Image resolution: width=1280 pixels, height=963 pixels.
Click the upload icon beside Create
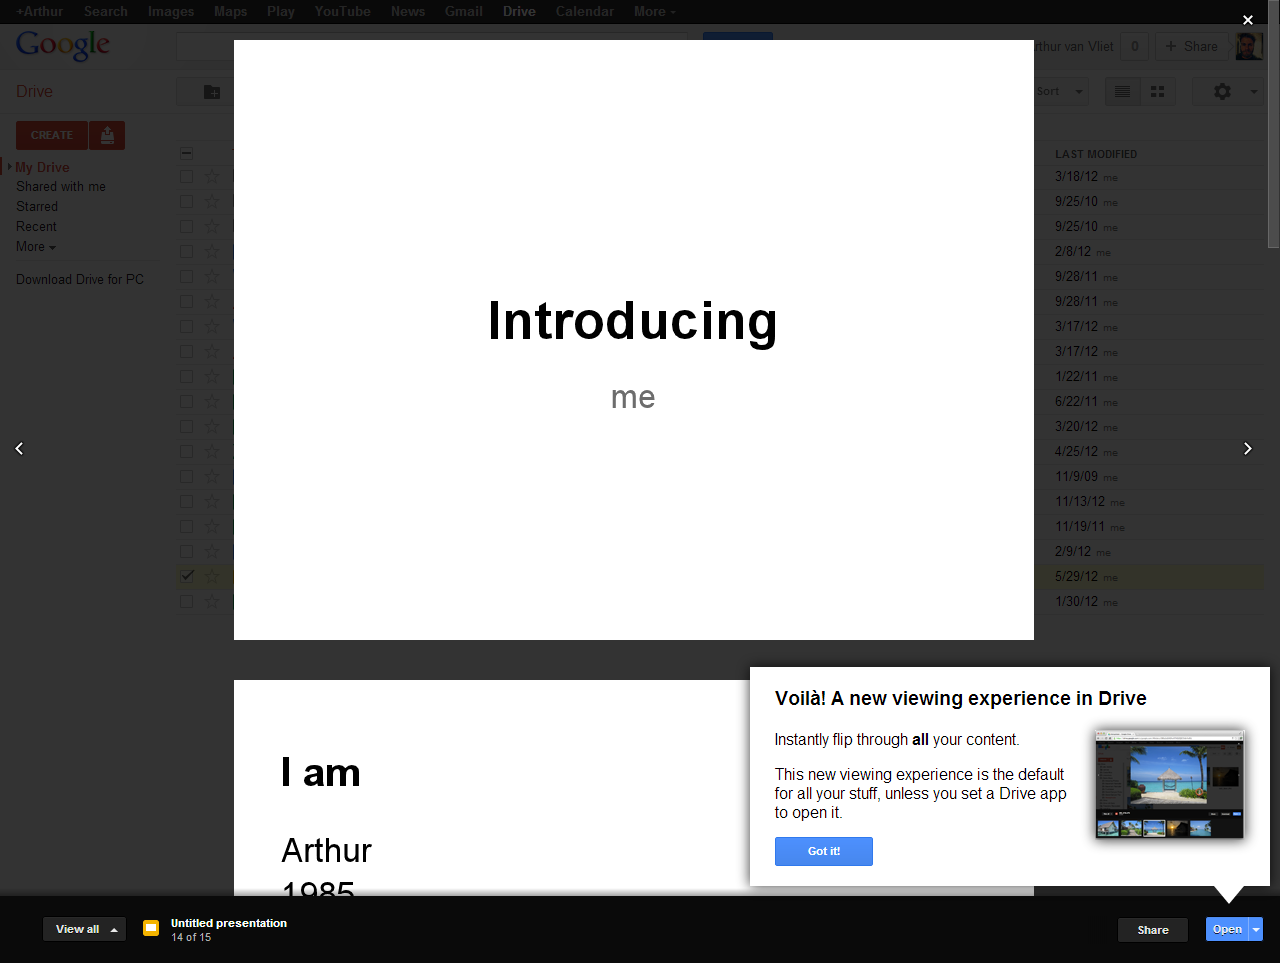pos(107,135)
